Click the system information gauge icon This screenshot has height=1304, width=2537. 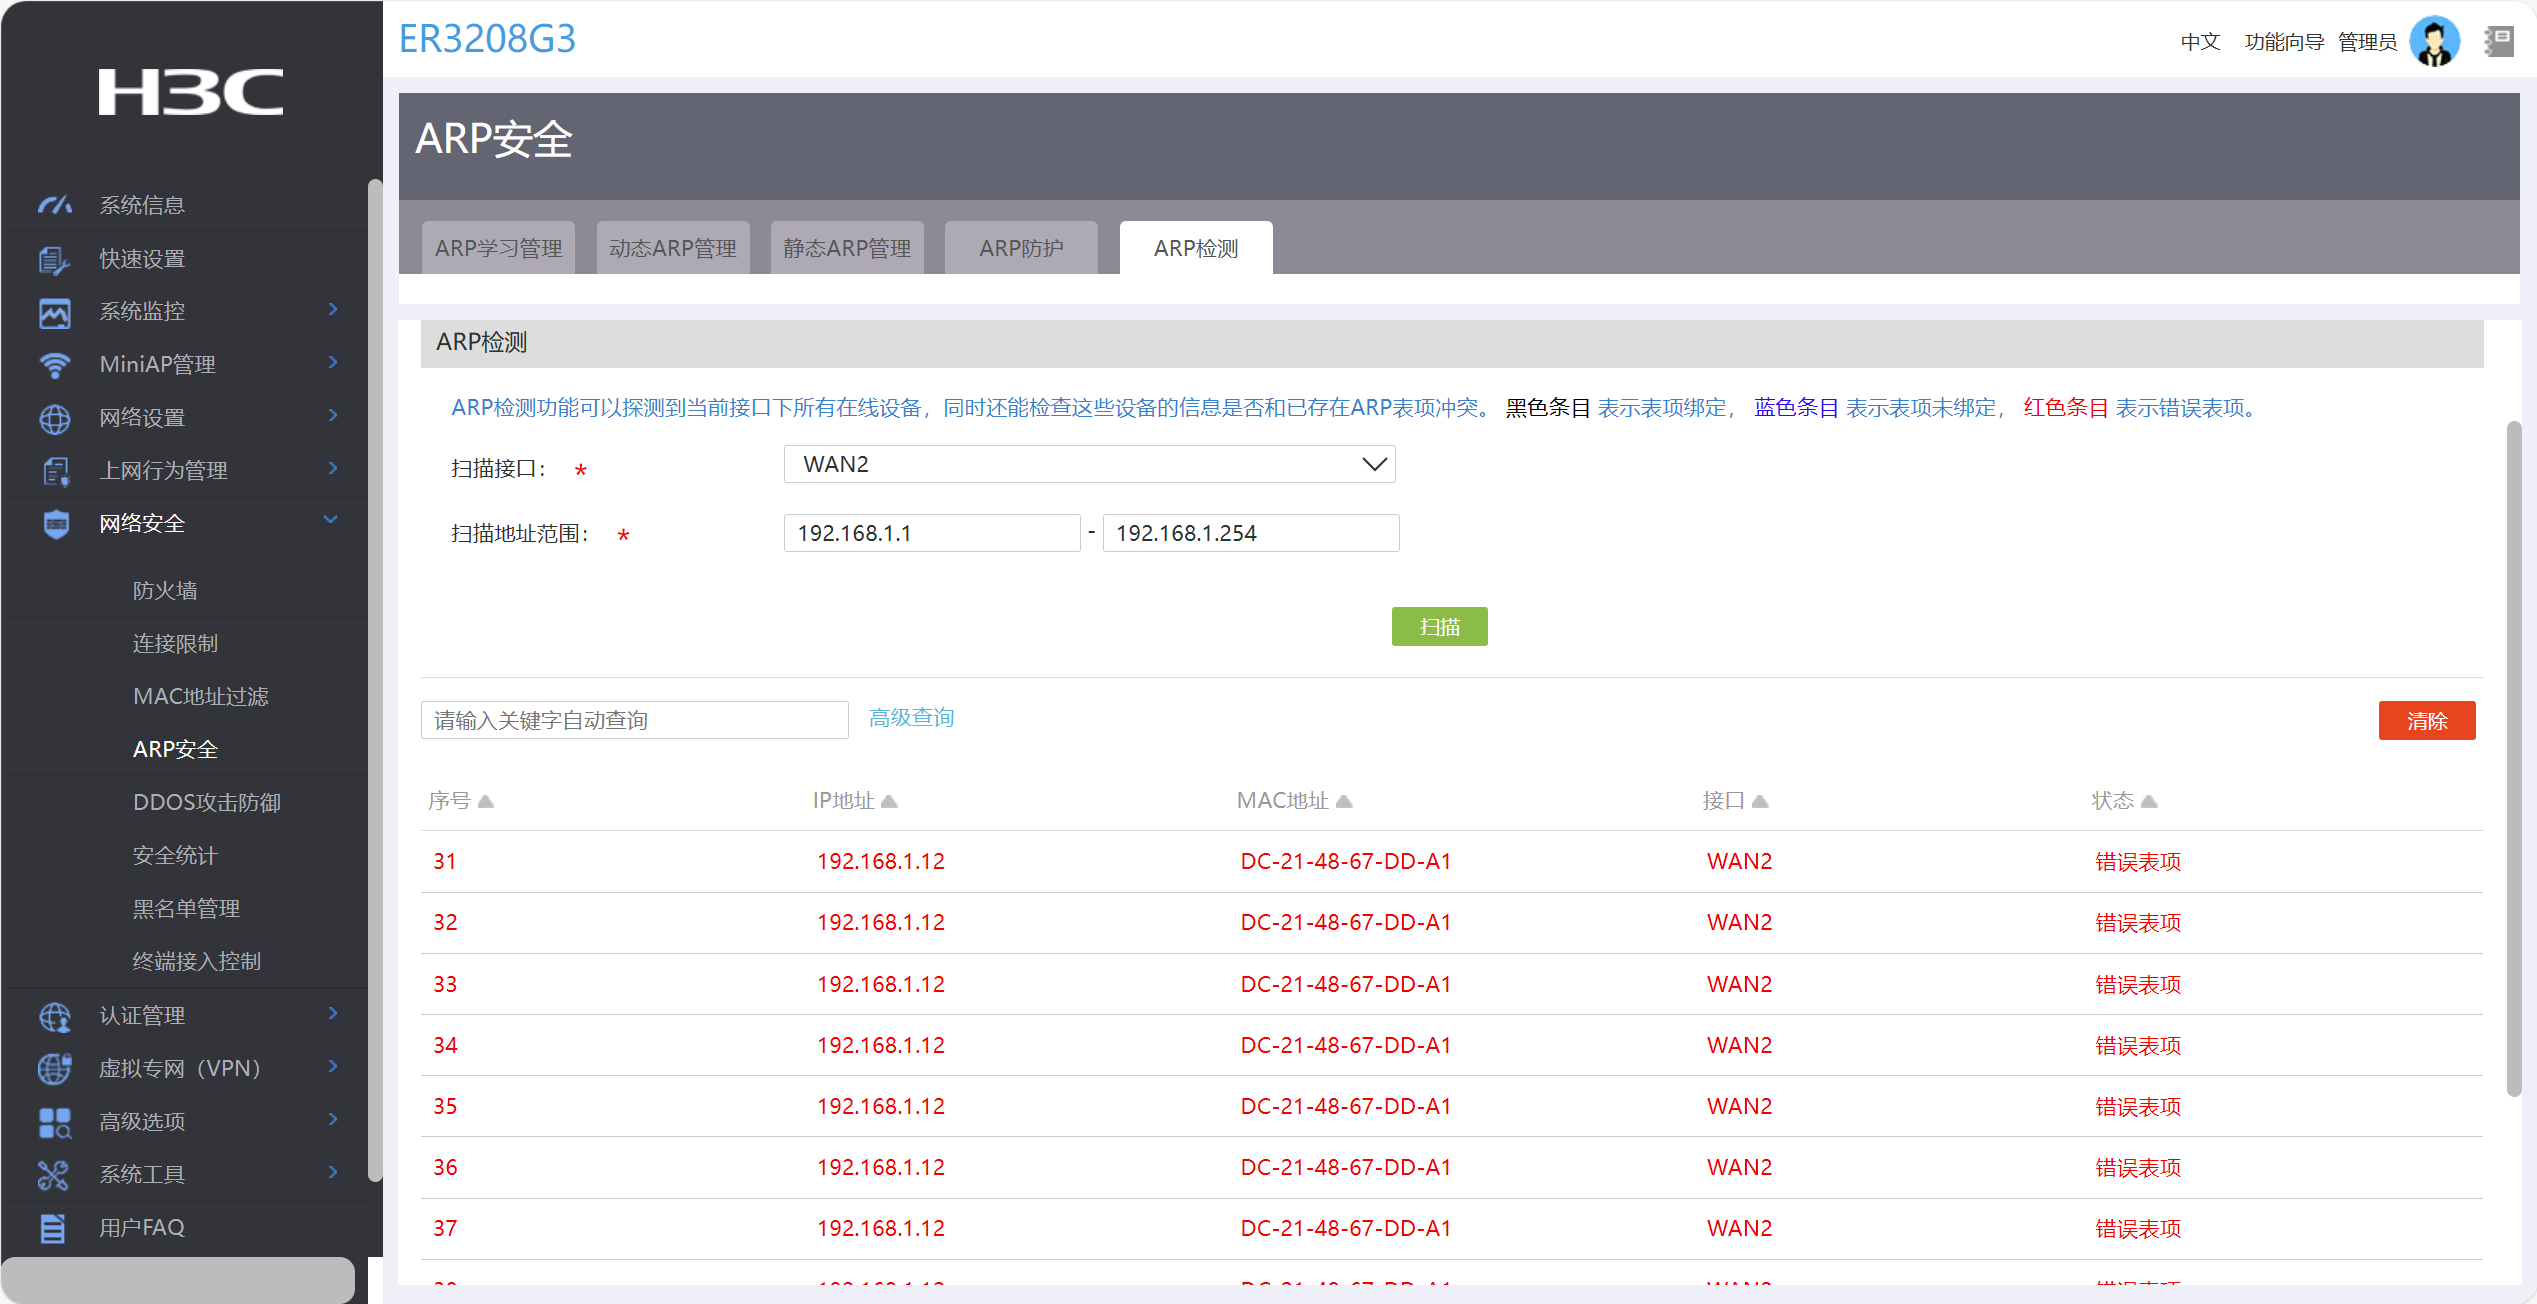click(x=54, y=205)
